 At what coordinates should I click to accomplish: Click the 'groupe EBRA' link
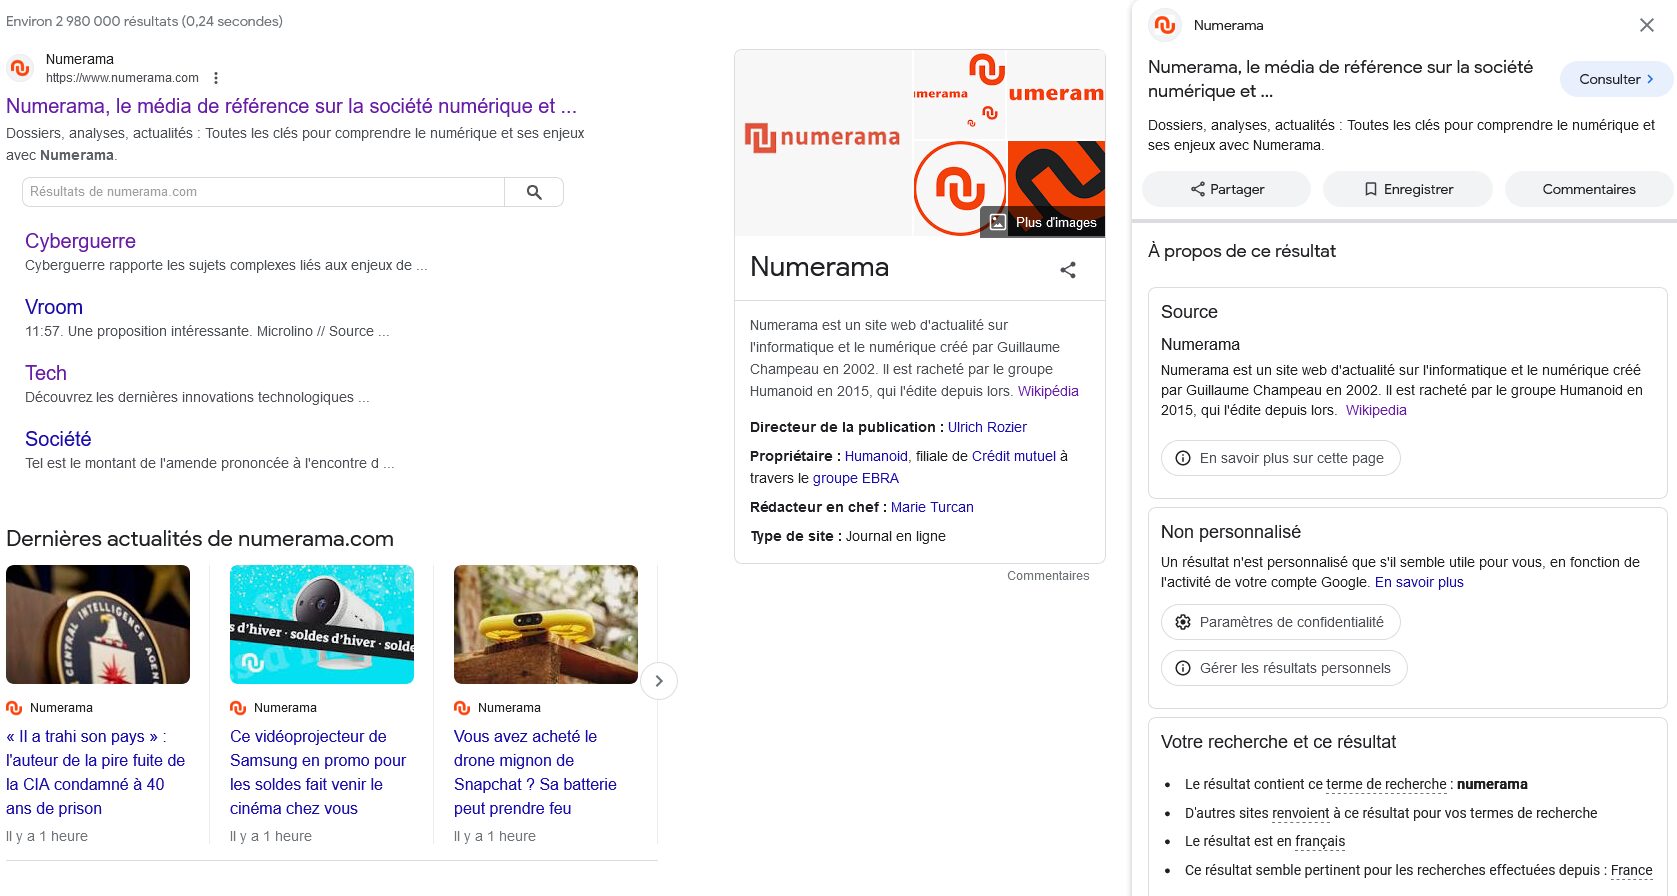(856, 478)
